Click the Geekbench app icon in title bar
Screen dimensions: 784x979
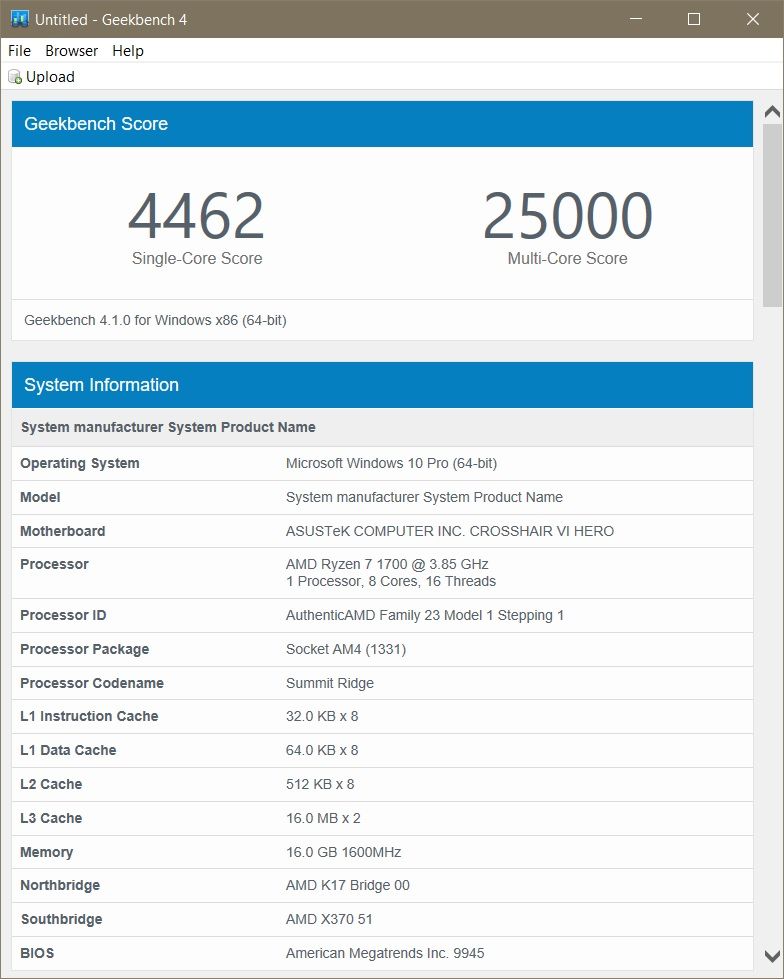click(20, 19)
